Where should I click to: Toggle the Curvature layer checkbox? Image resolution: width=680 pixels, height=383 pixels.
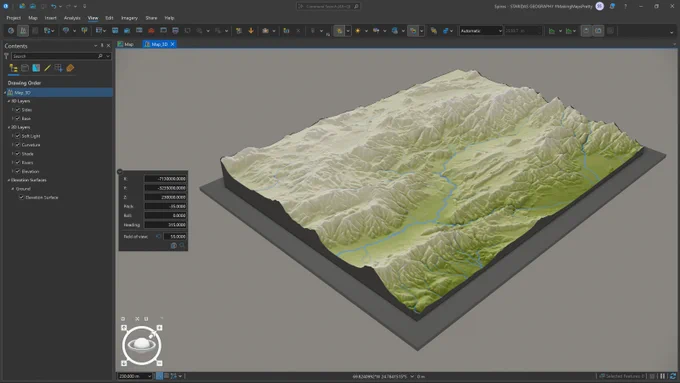tap(18, 145)
